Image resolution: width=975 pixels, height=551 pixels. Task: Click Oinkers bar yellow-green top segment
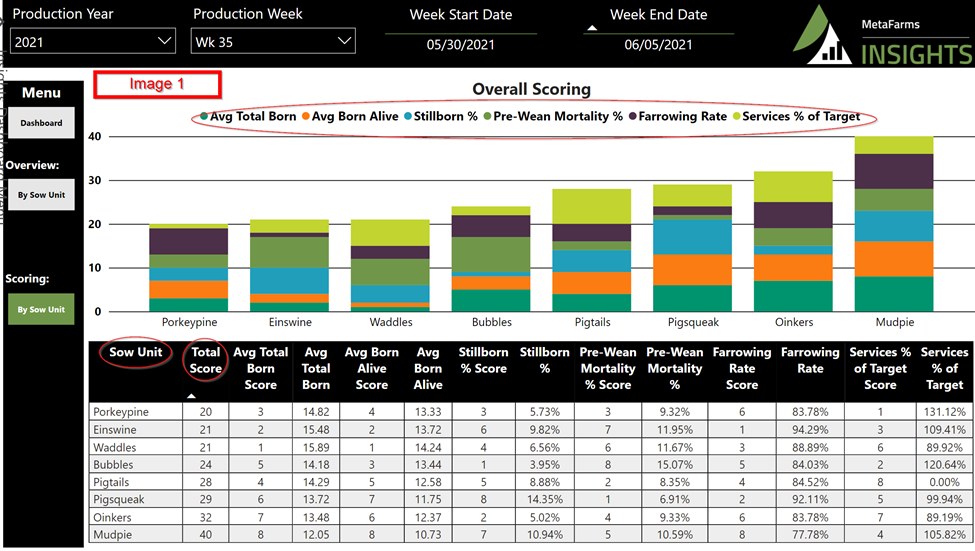[x=793, y=187]
